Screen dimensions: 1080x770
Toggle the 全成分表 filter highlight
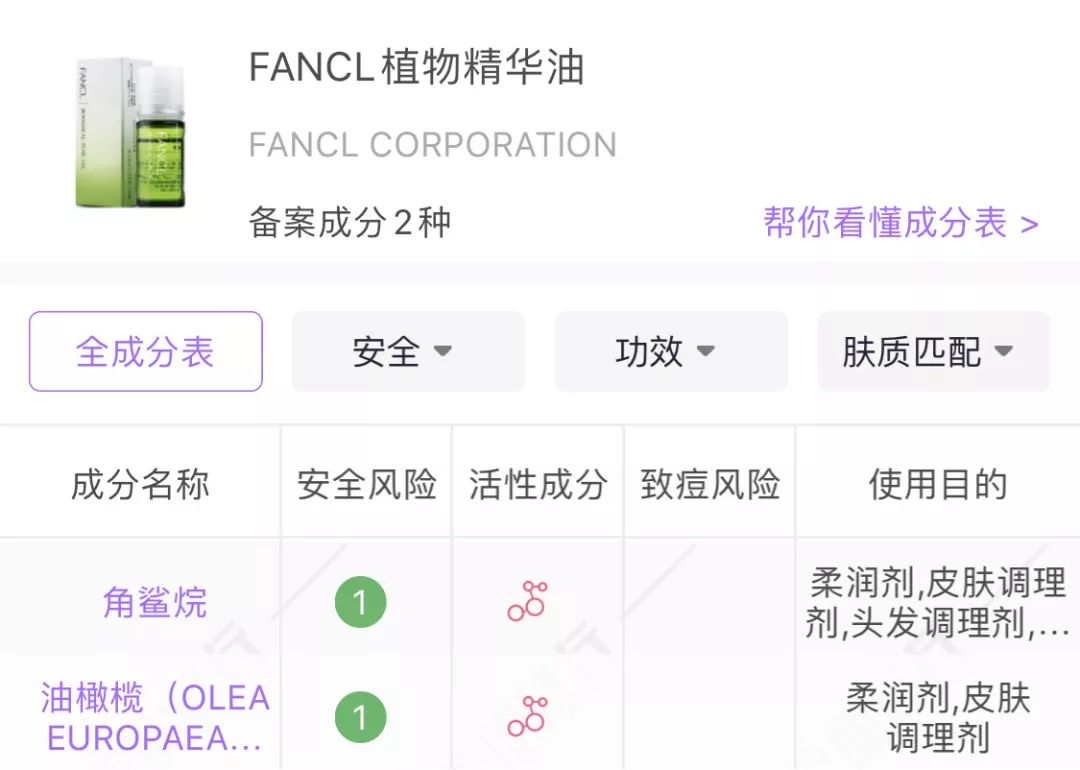144,351
